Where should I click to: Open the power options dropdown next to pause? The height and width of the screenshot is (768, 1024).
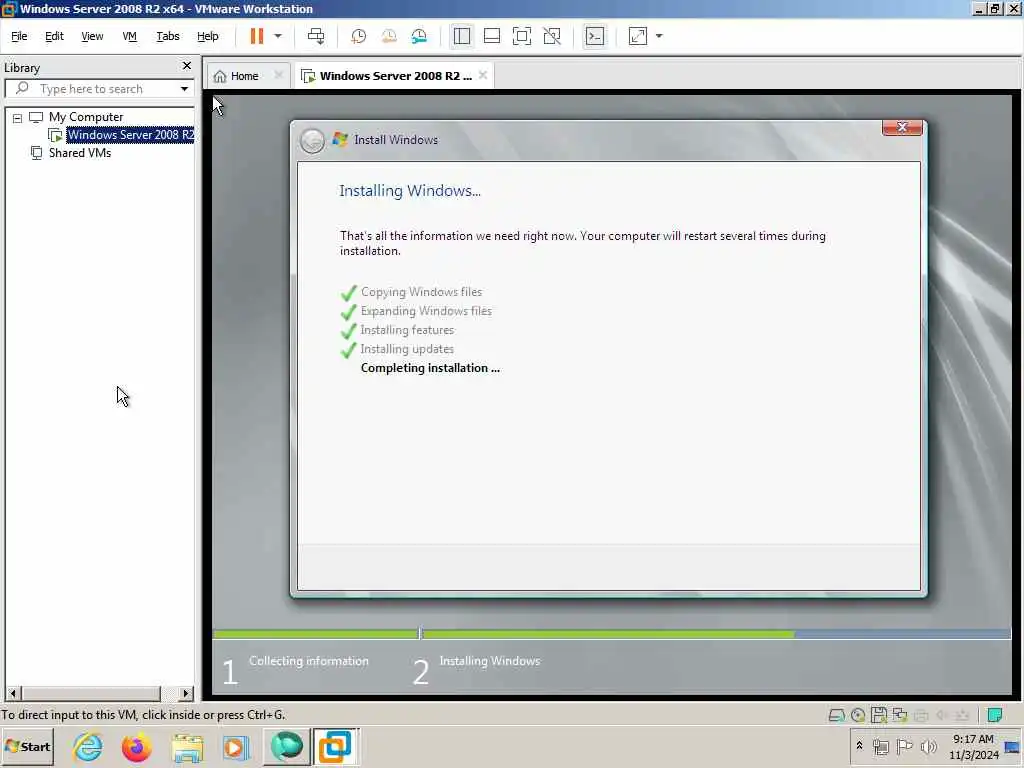pos(278,36)
